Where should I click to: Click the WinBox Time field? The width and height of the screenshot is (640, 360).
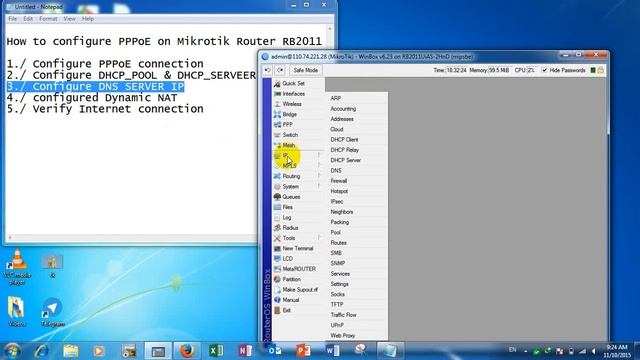(x=456, y=70)
